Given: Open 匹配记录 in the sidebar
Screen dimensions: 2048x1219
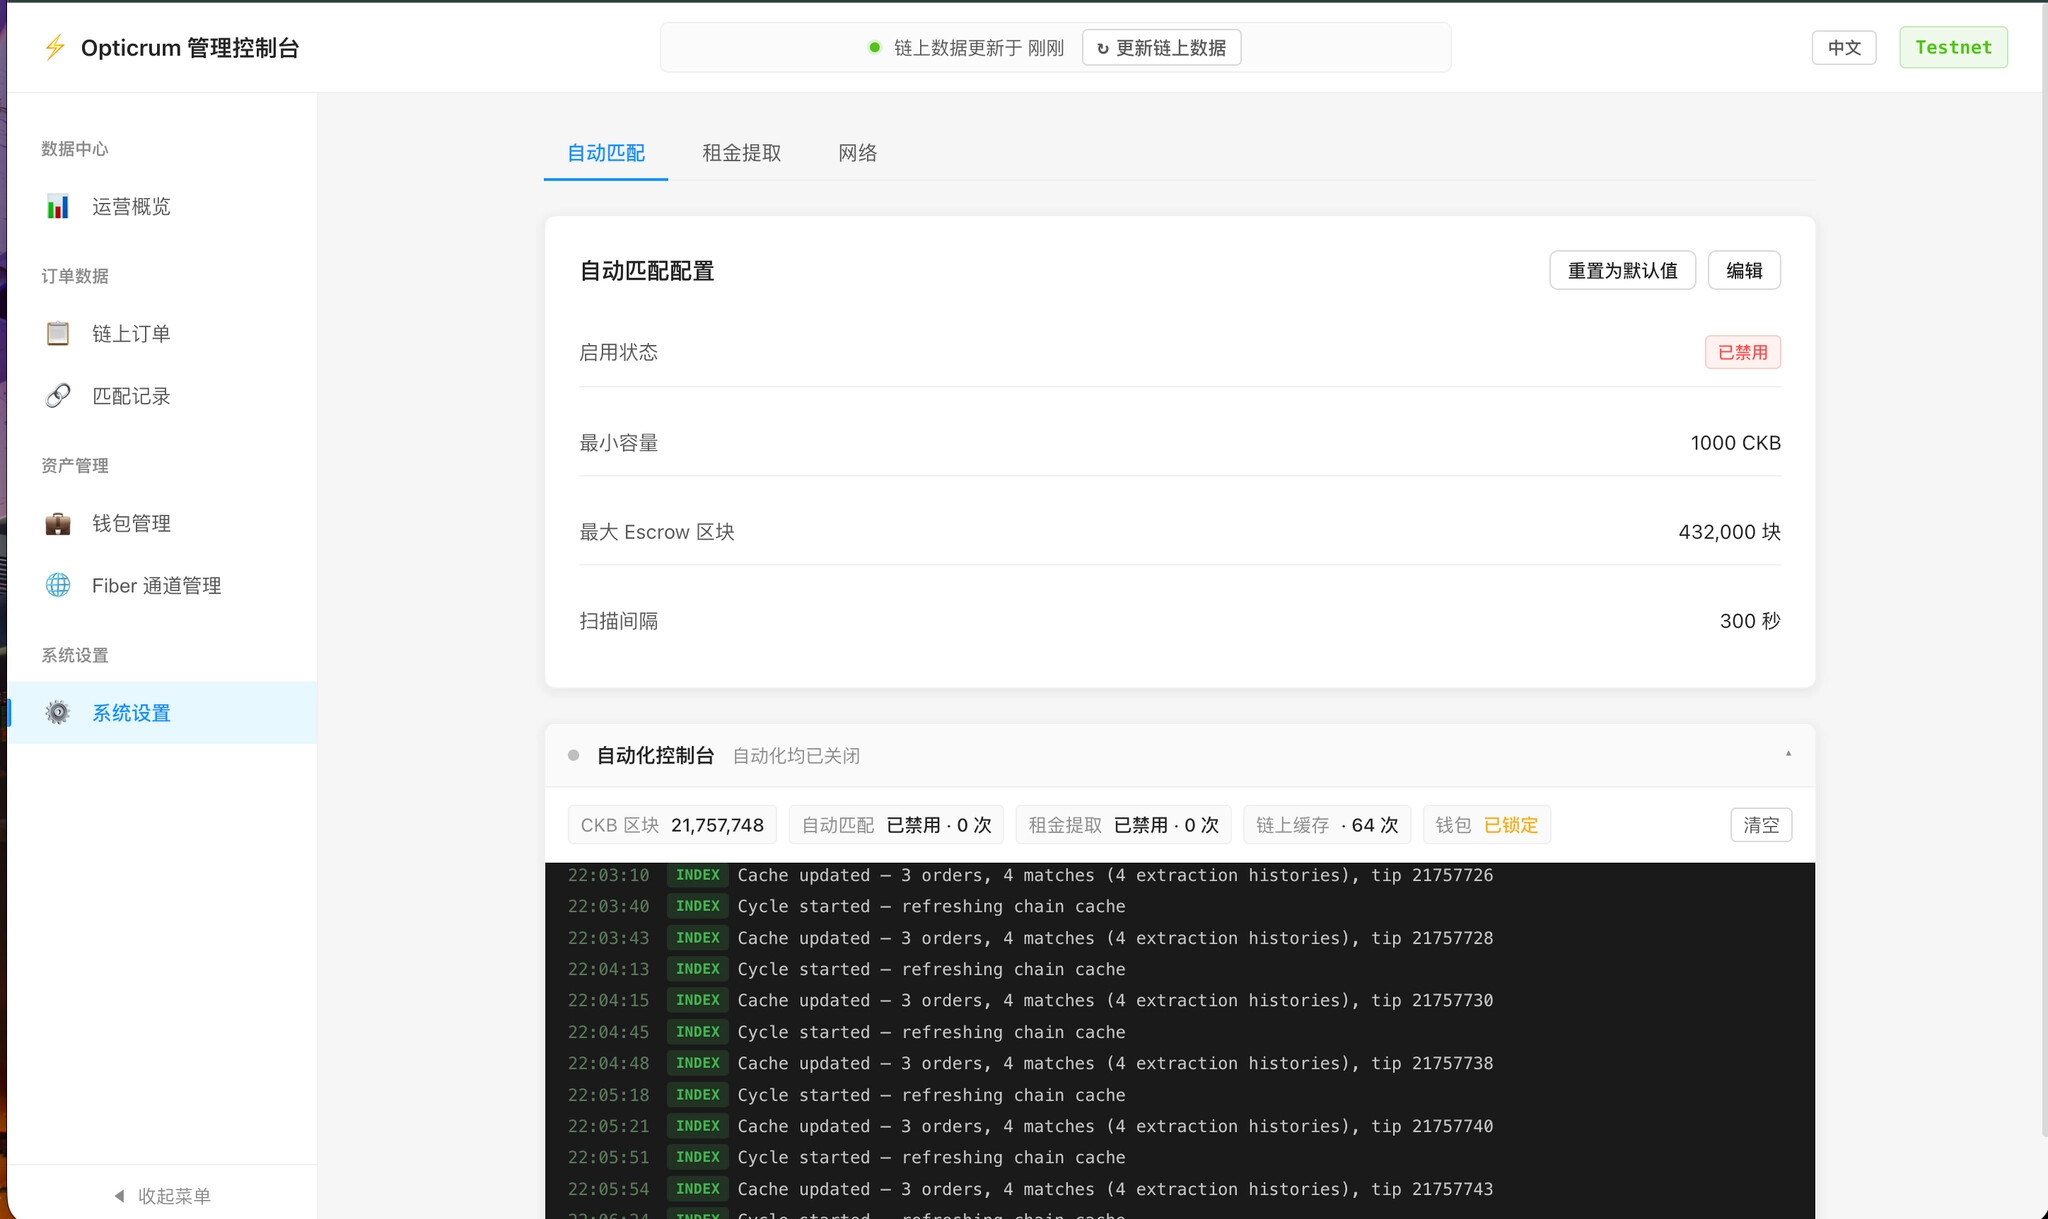Looking at the screenshot, I should [162, 396].
